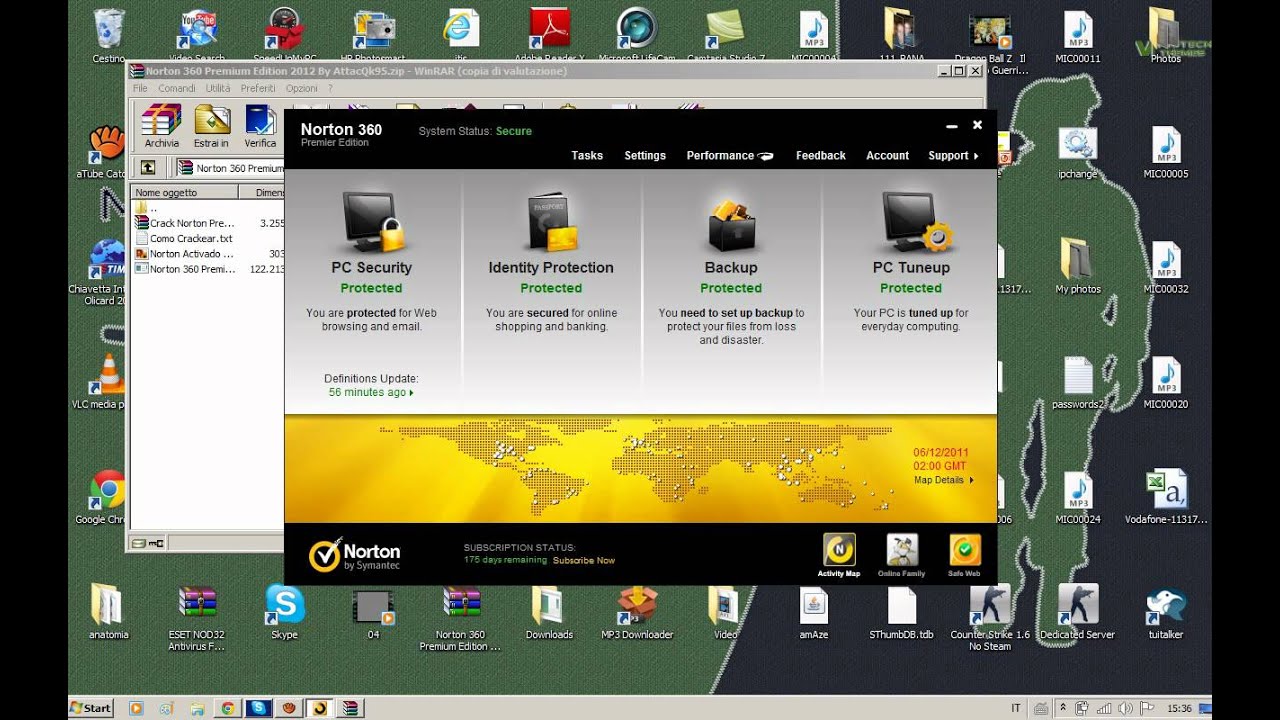
Task: Open the ESET NOD32 Antivirus archive icon
Action: click(x=197, y=618)
